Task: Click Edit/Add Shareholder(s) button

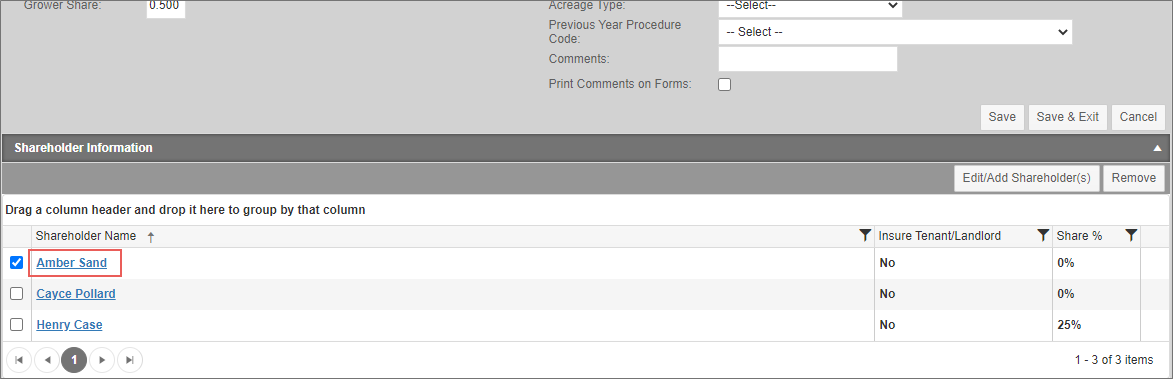Action: pos(1026,178)
